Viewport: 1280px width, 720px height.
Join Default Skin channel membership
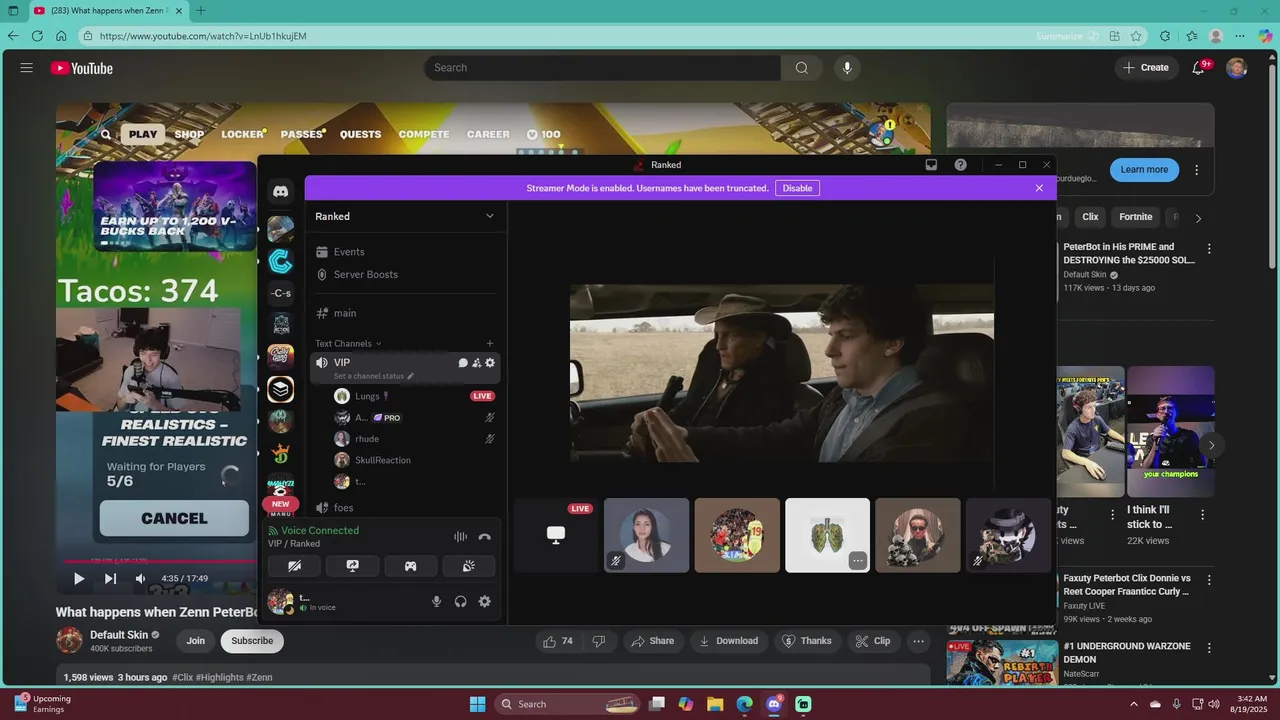pos(195,641)
